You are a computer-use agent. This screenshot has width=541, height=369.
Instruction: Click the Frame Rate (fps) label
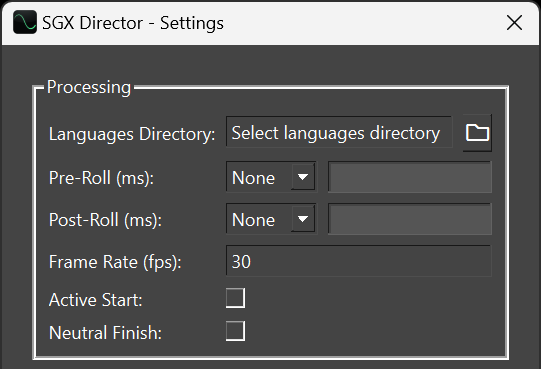click(x=115, y=262)
